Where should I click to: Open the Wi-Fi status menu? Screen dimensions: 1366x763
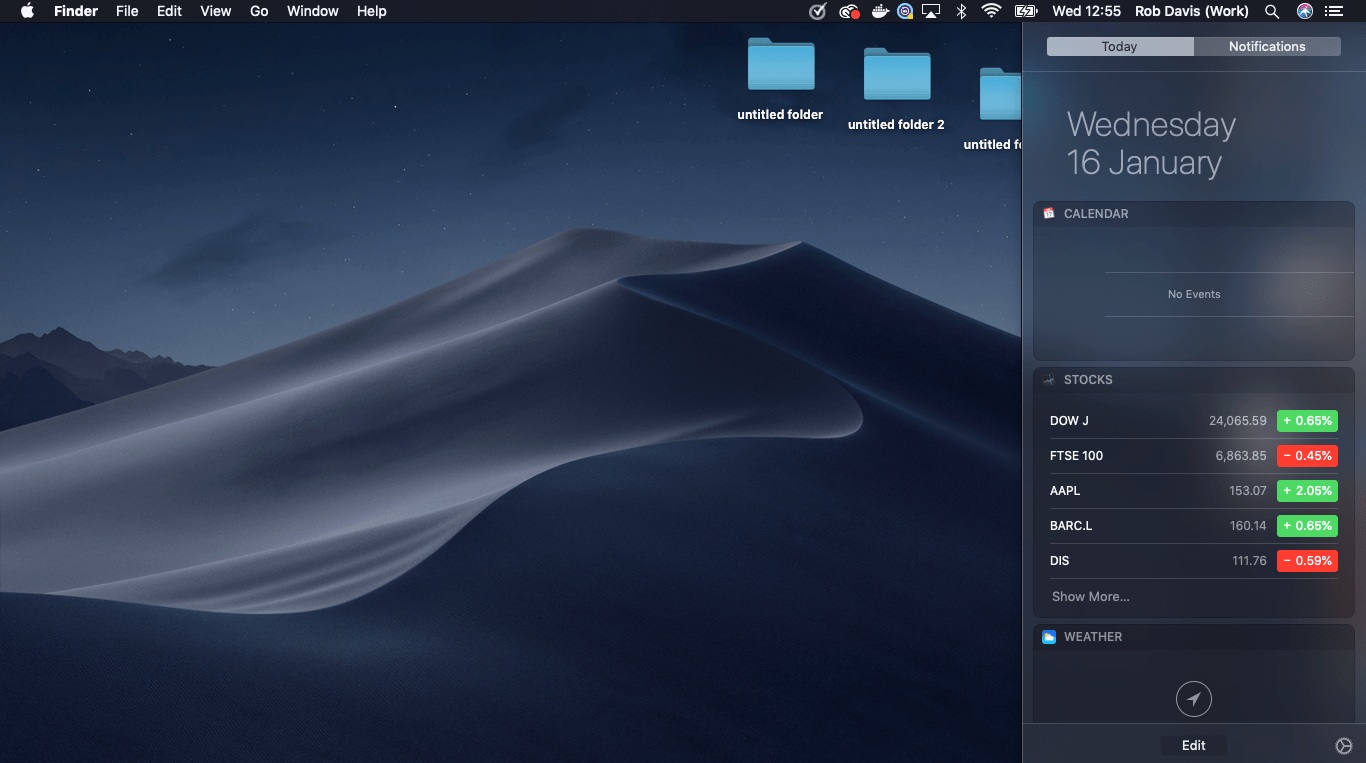(x=990, y=11)
